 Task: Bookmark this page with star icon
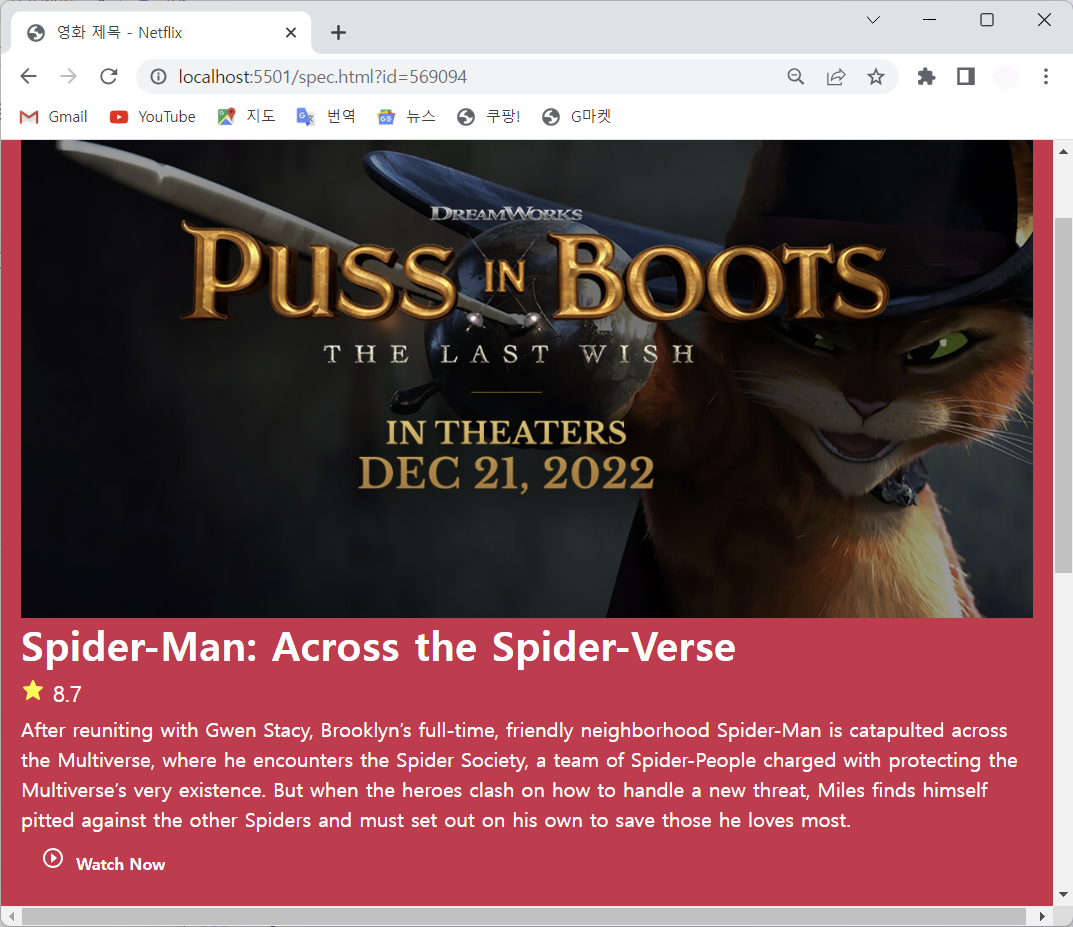click(876, 77)
